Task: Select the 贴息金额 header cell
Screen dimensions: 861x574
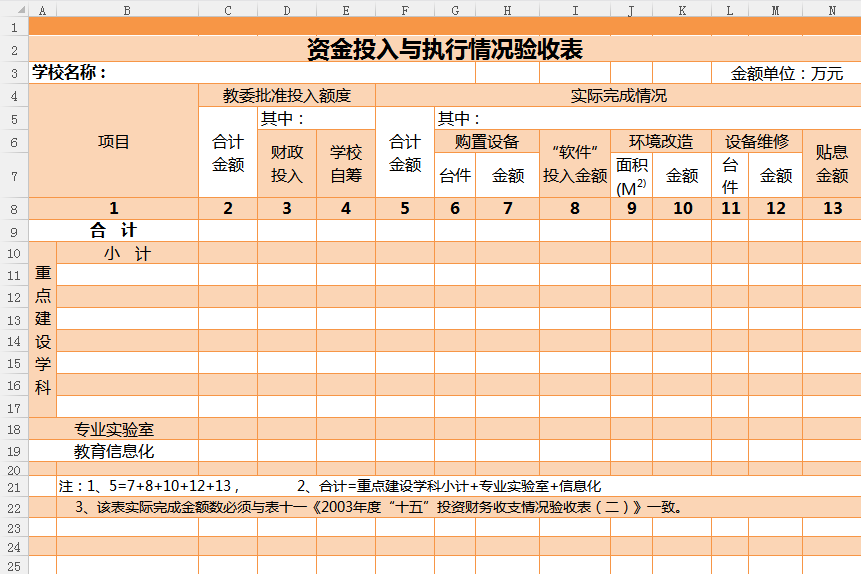Action: pos(831,164)
